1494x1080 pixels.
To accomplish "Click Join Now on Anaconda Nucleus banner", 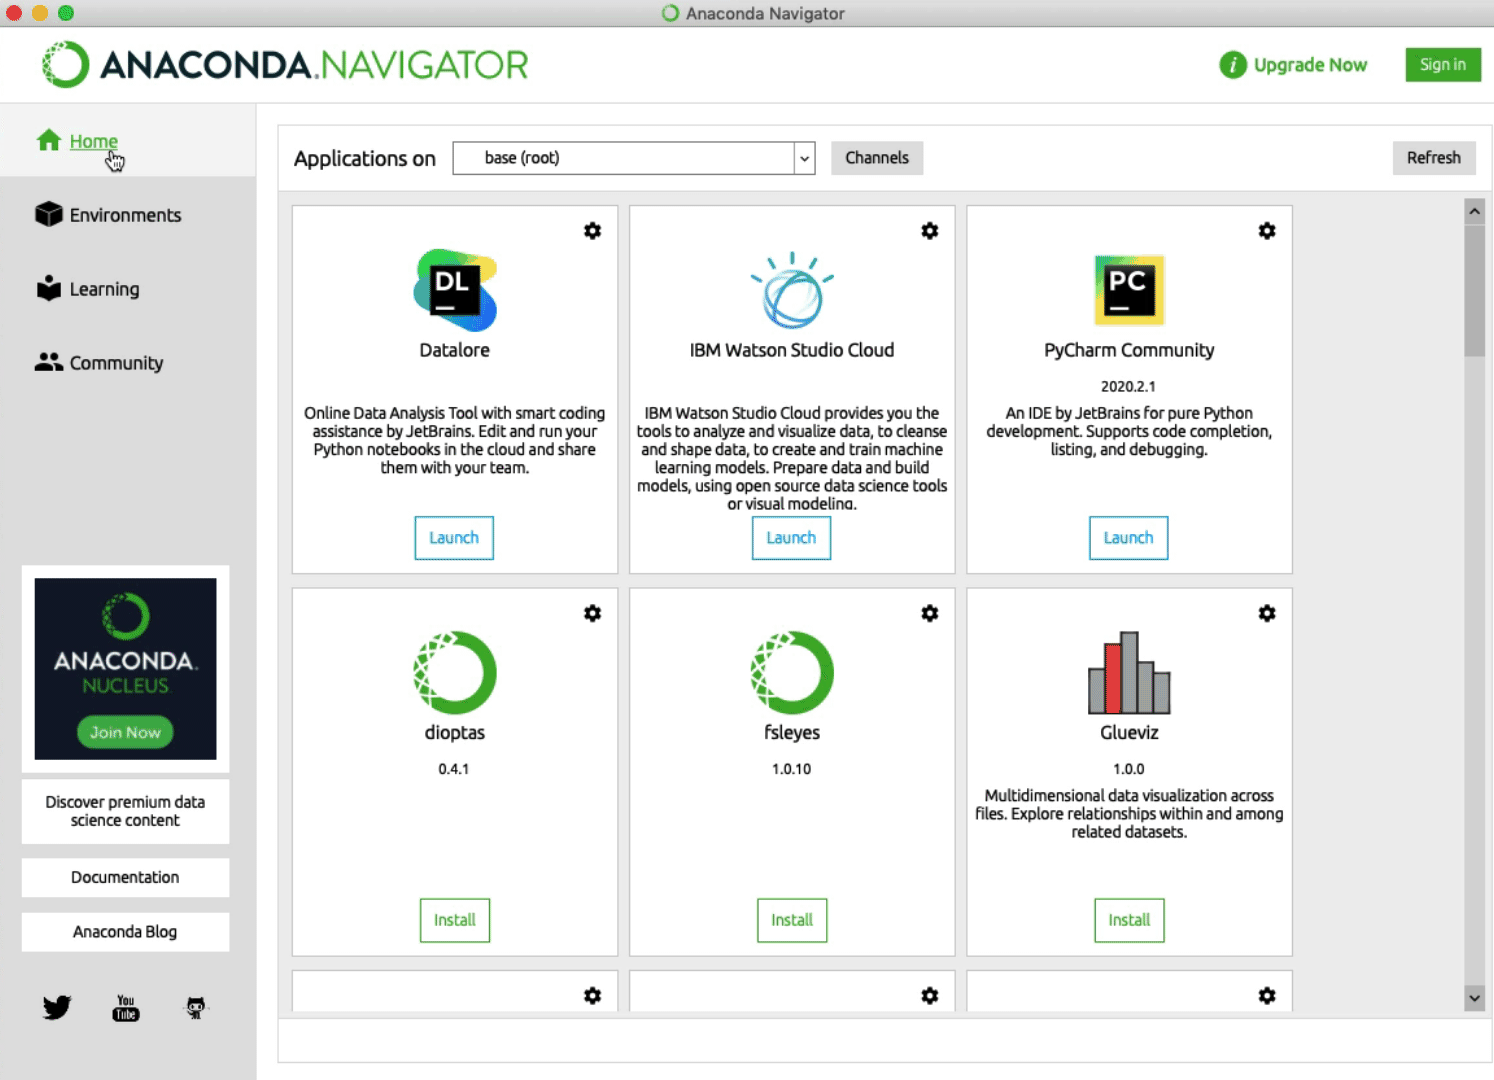I will point(125,732).
